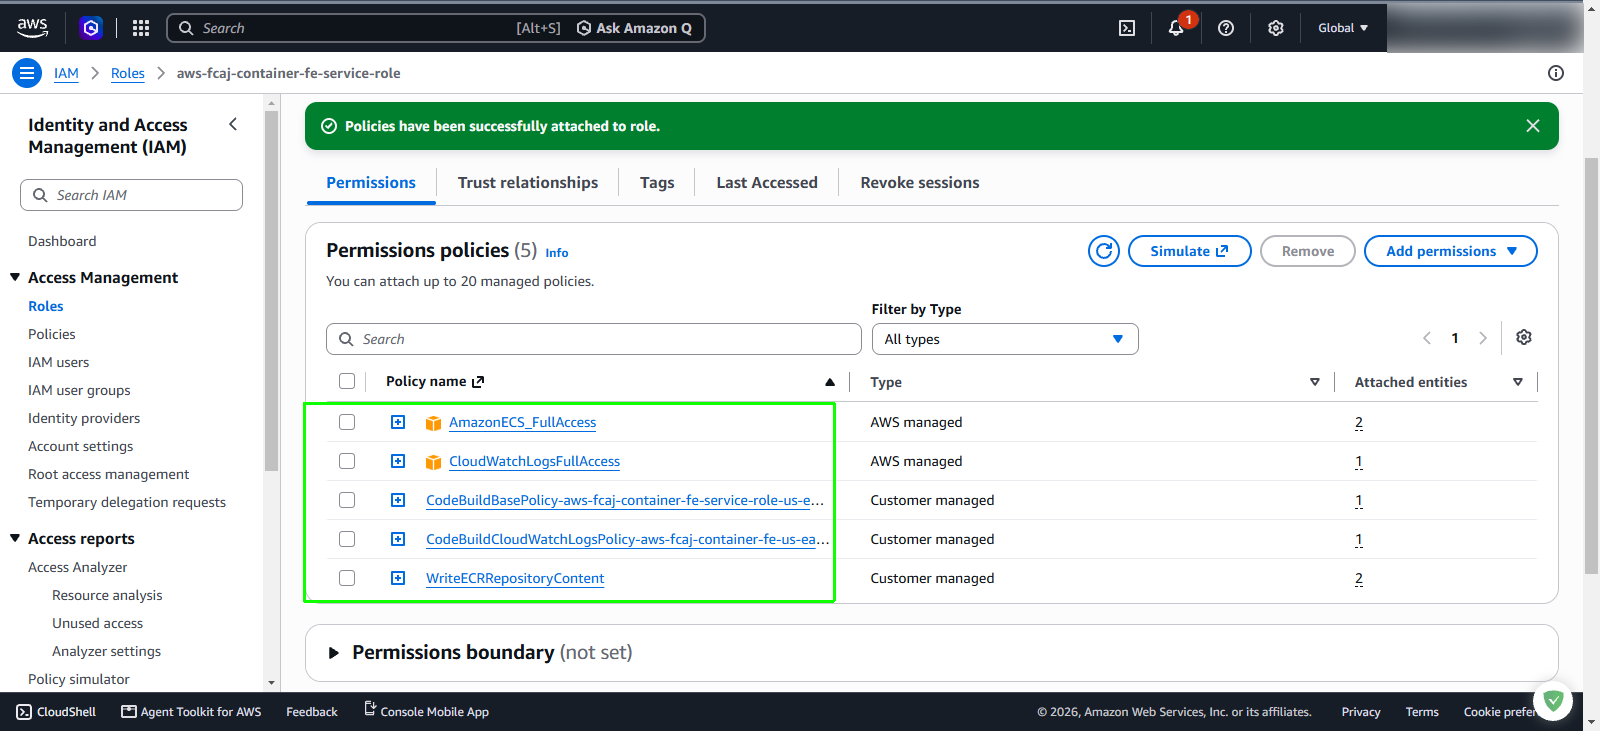The height and width of the screenshot is (731, 1600).
Task: Open the Global region selector
Action: click(x=1343, y=28)
